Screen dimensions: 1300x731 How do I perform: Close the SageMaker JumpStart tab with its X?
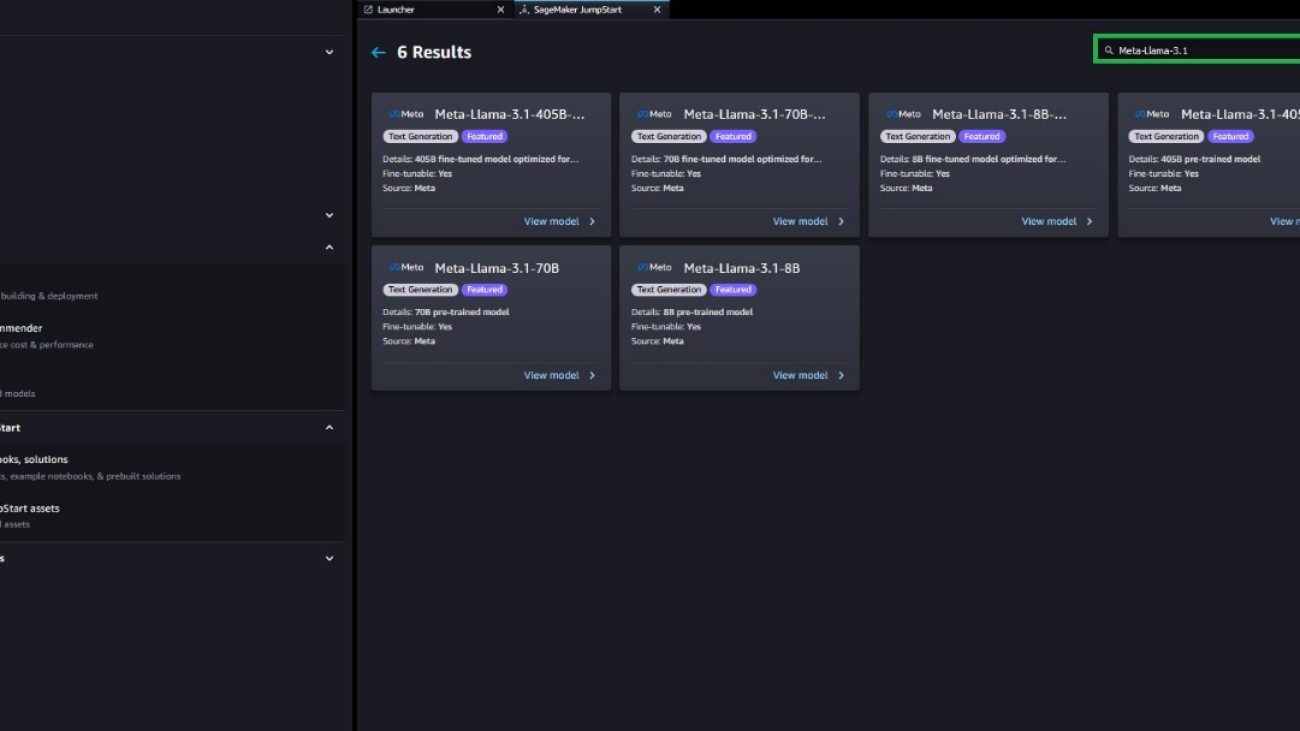tap(657, 9)
